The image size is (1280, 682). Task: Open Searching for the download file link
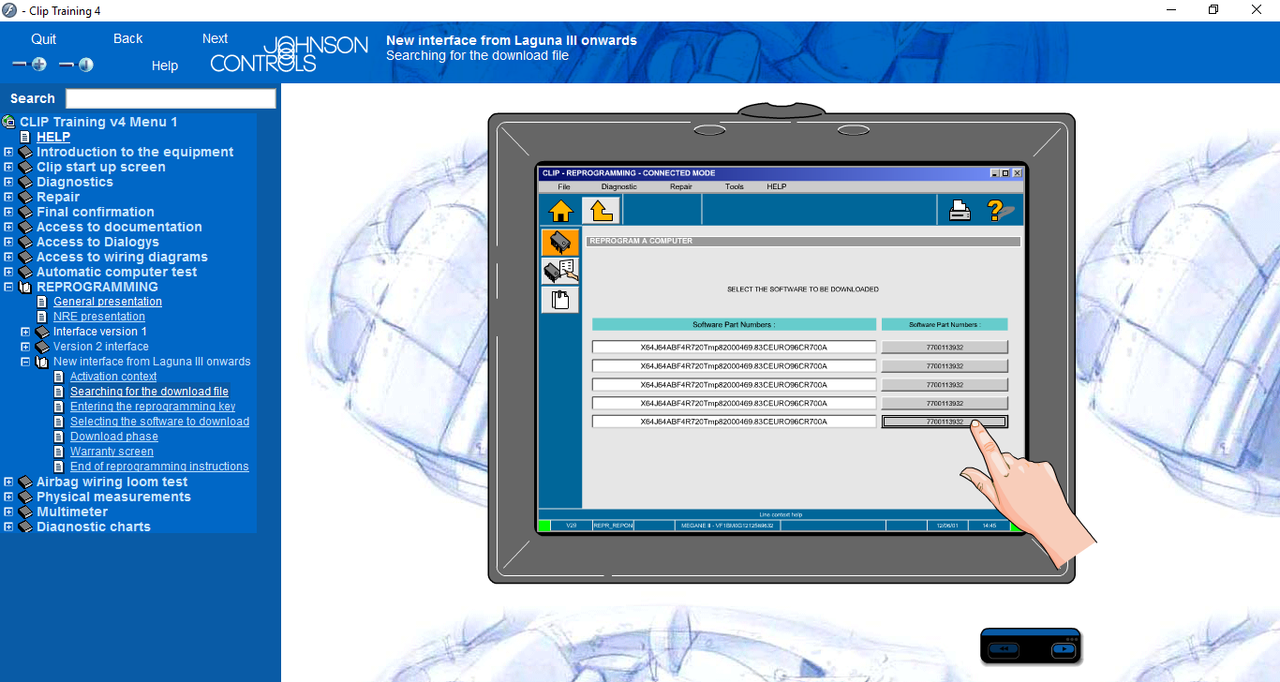[149, 392]
